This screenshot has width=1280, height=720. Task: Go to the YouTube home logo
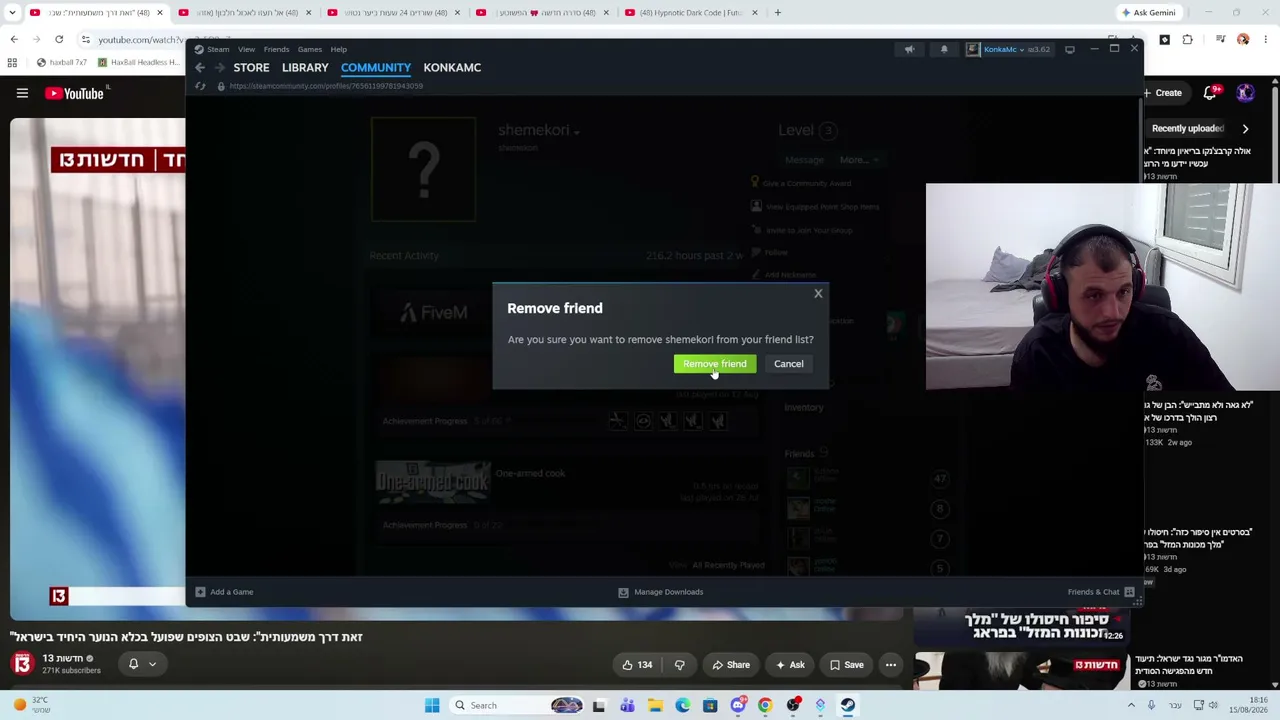[75, 93]
